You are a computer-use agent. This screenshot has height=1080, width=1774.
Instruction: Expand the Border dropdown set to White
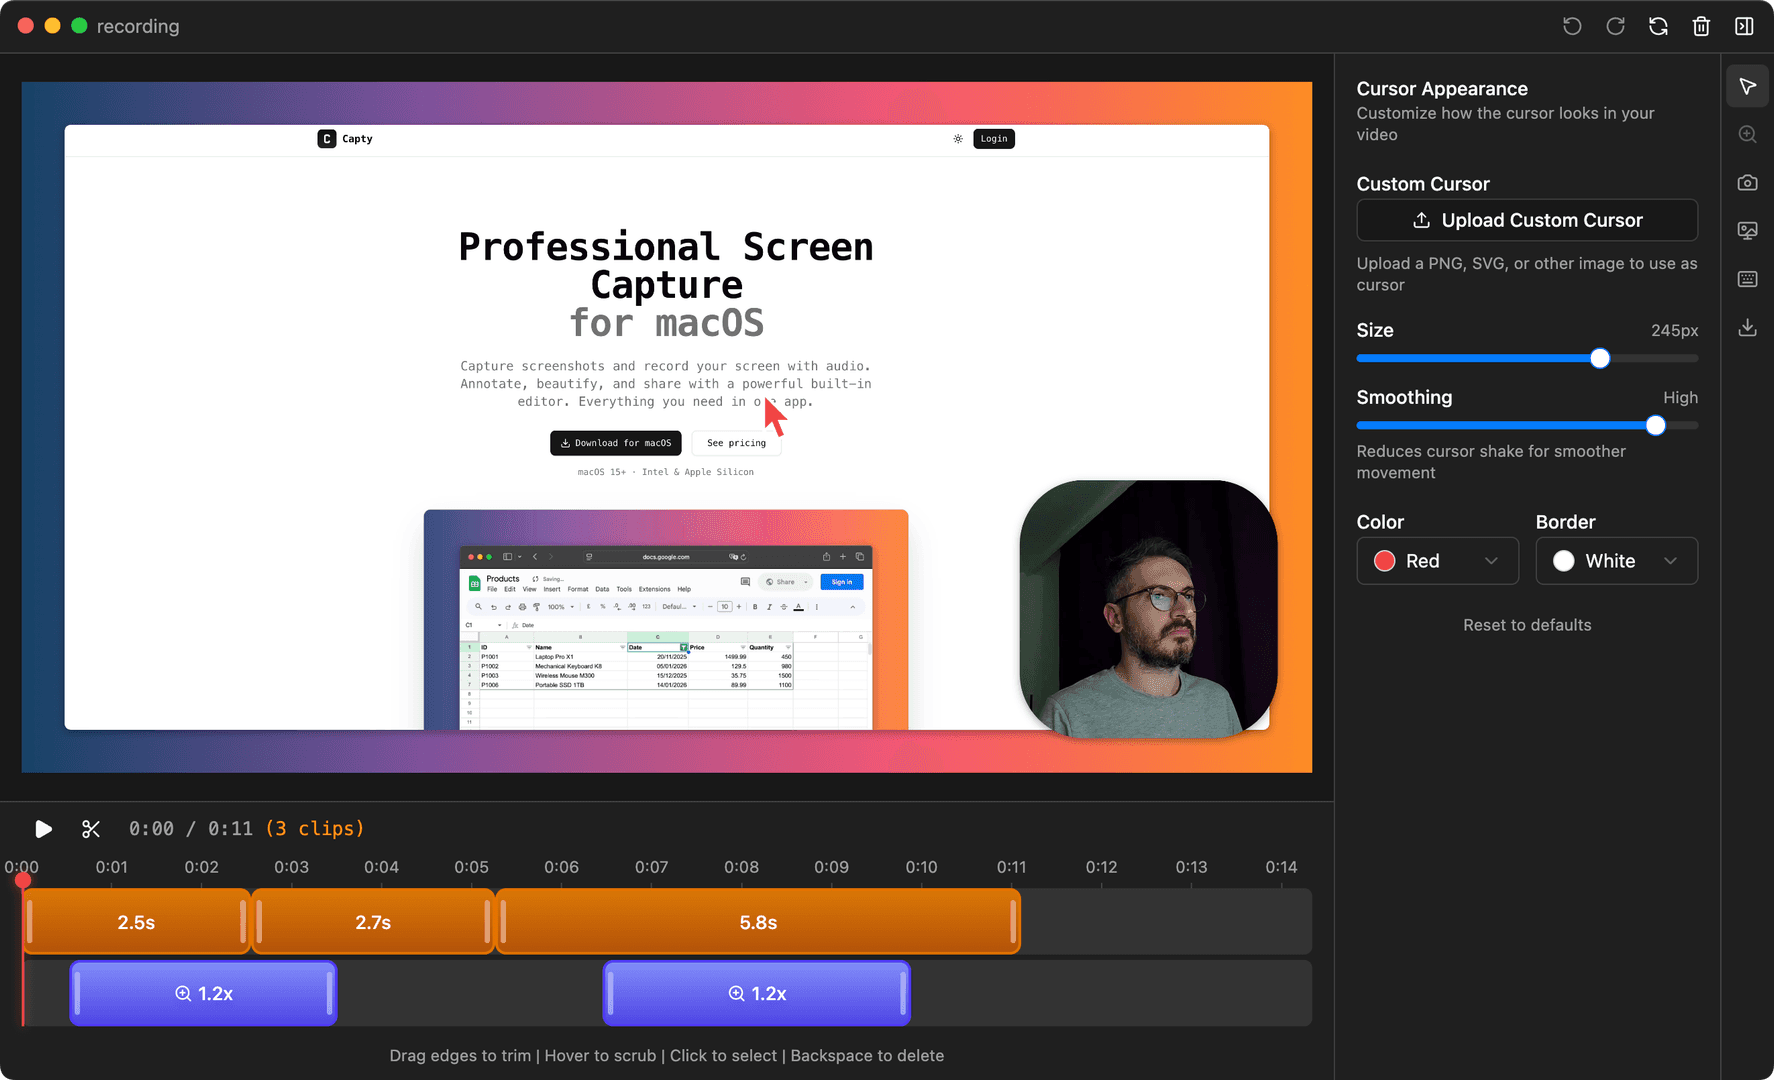point(1616,561)
